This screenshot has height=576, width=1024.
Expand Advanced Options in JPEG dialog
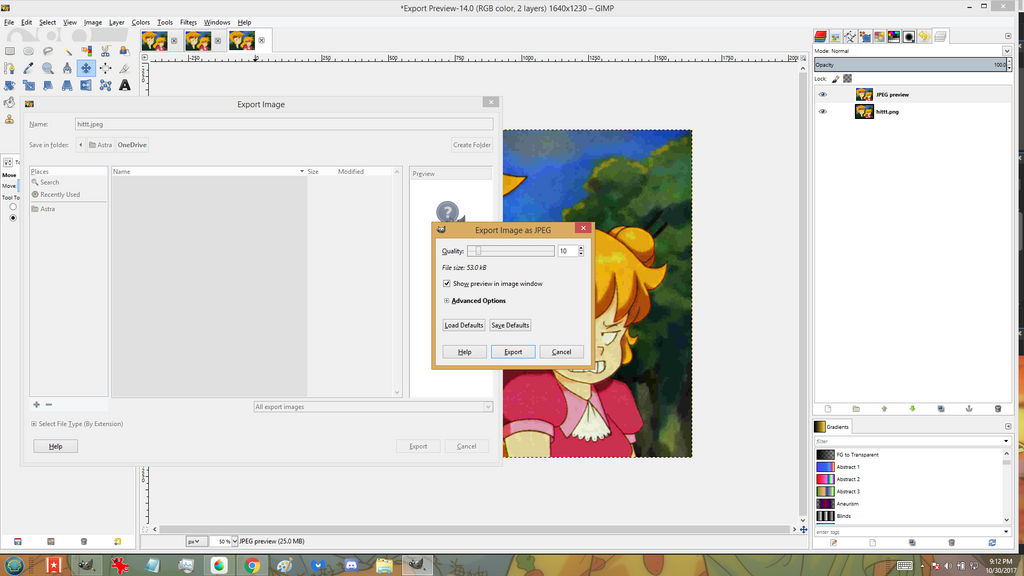(446, 301)
